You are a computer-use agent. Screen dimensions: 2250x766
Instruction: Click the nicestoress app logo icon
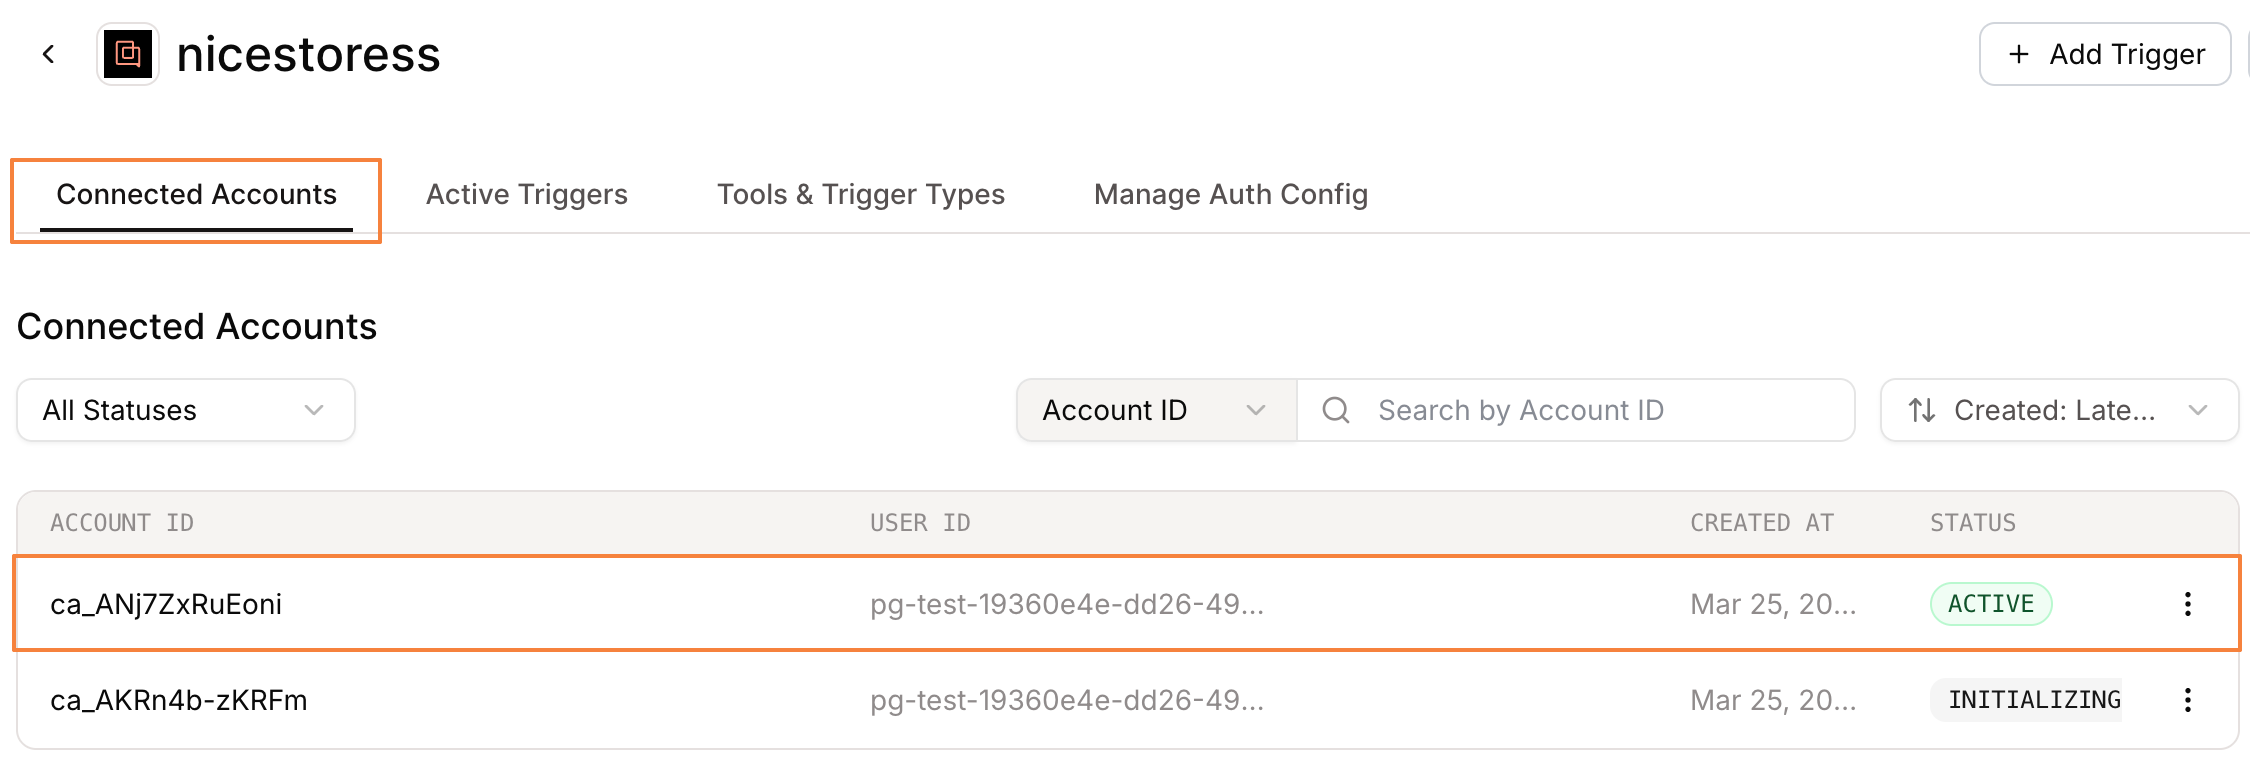click(128, 54)
